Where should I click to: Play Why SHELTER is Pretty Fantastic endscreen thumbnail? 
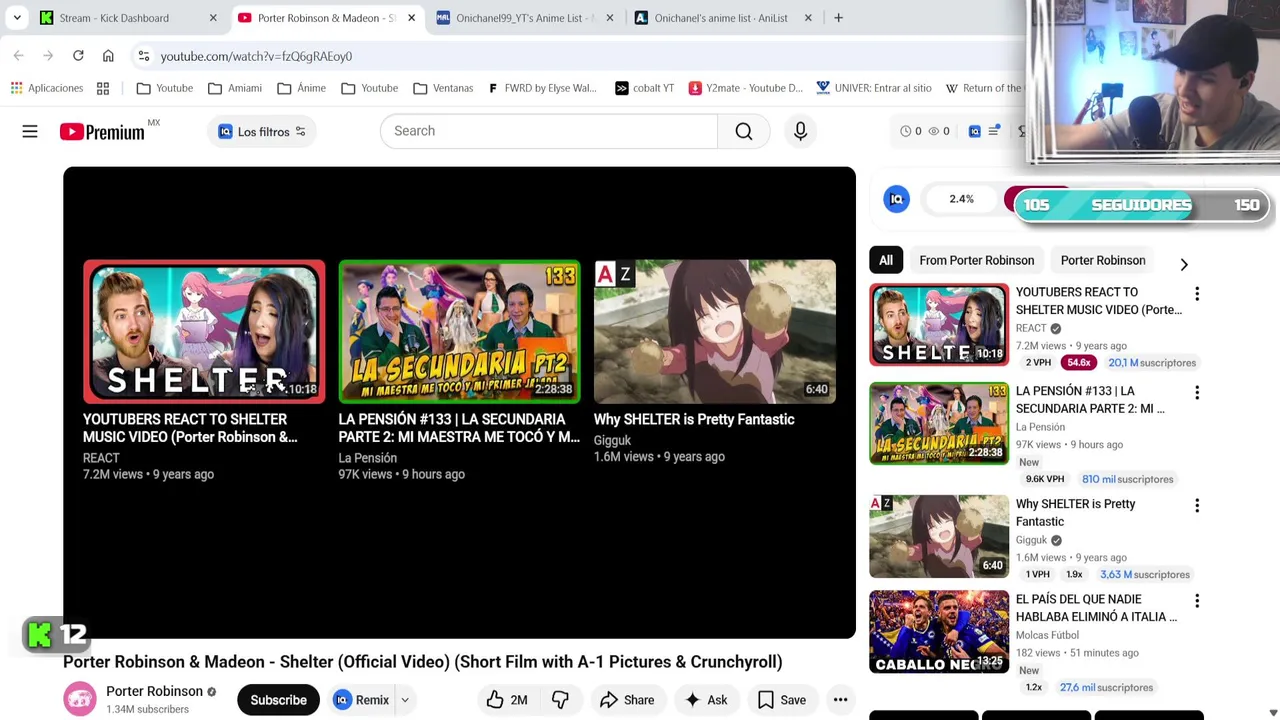click(715, 332)
